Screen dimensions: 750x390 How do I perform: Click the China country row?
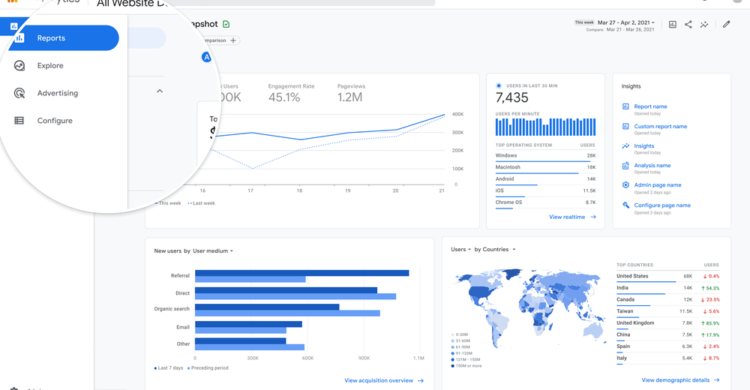[x=668, y=336]
